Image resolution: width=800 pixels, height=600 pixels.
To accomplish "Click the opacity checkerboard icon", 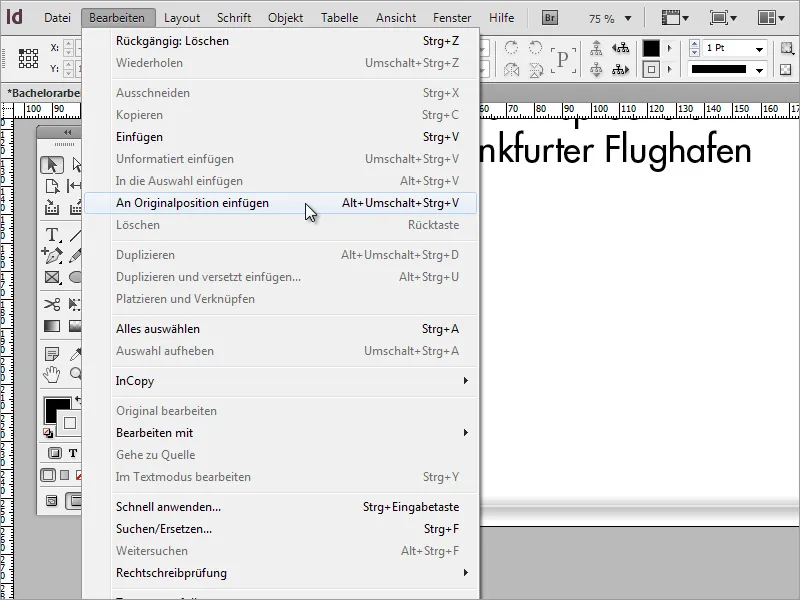I will point(786,69).
